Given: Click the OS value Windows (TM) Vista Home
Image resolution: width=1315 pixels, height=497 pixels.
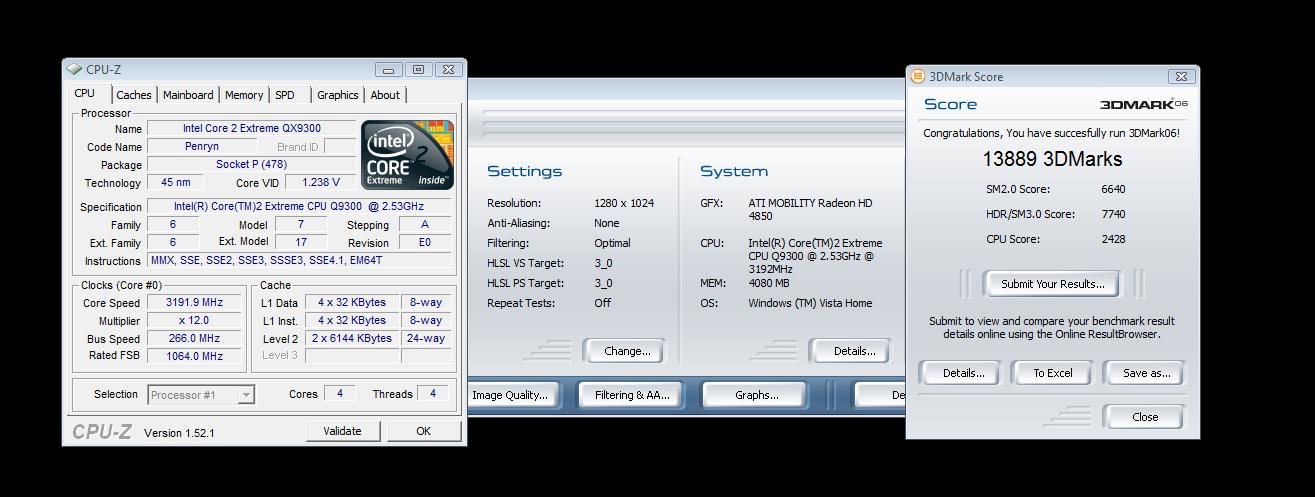Looking at the screenshot, I should coord(810,303).
